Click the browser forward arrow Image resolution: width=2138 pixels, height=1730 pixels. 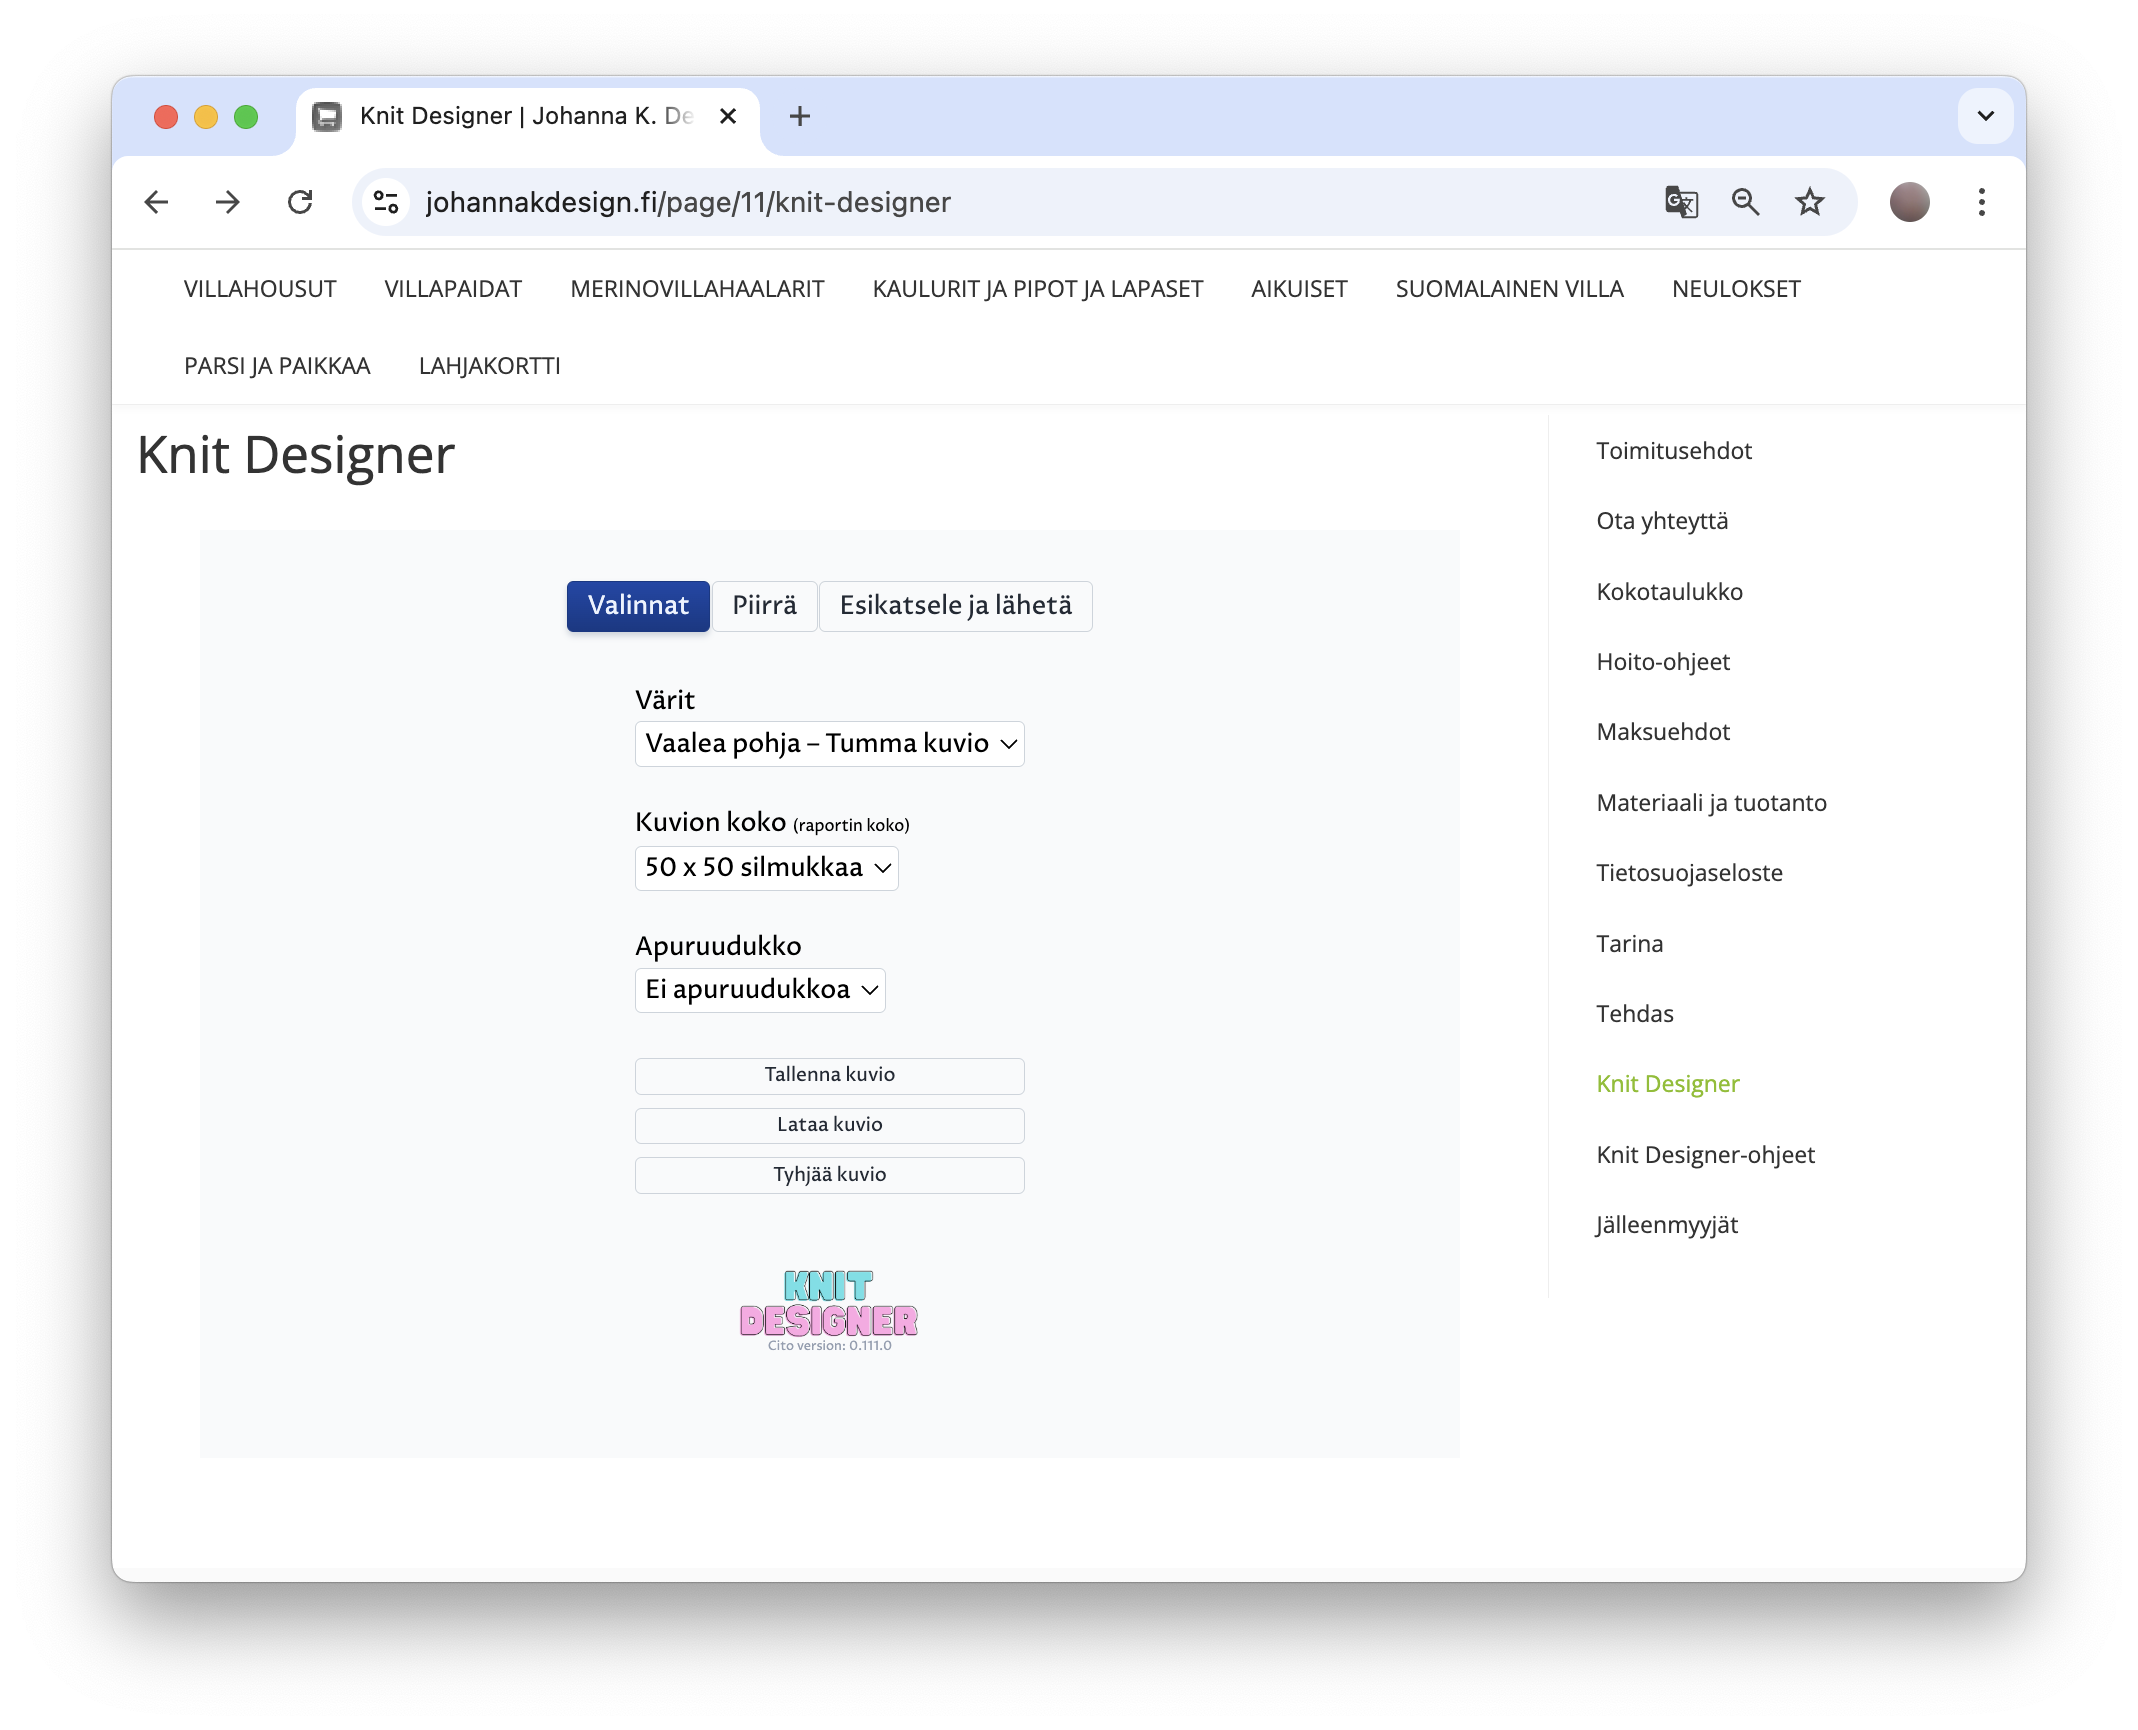(228, 202)
